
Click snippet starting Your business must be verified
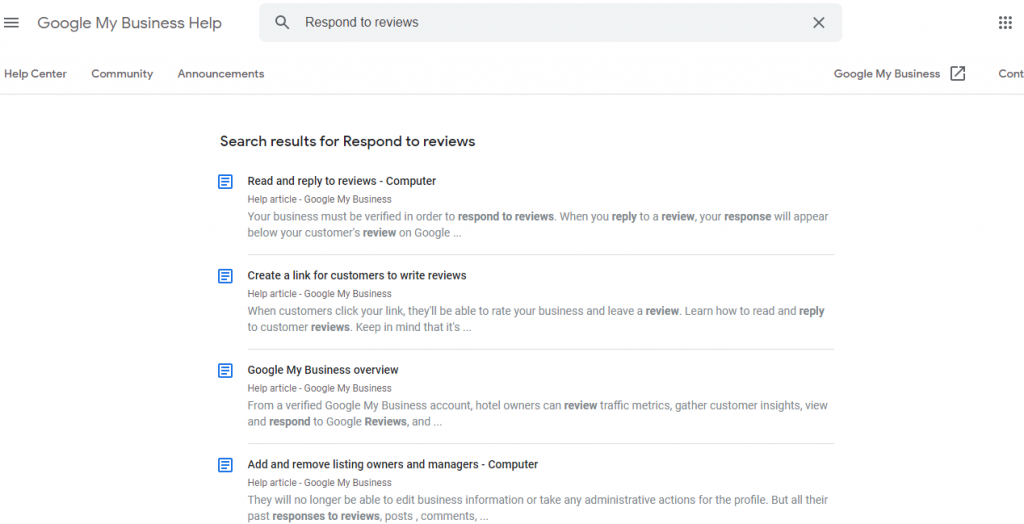[537, 225]
